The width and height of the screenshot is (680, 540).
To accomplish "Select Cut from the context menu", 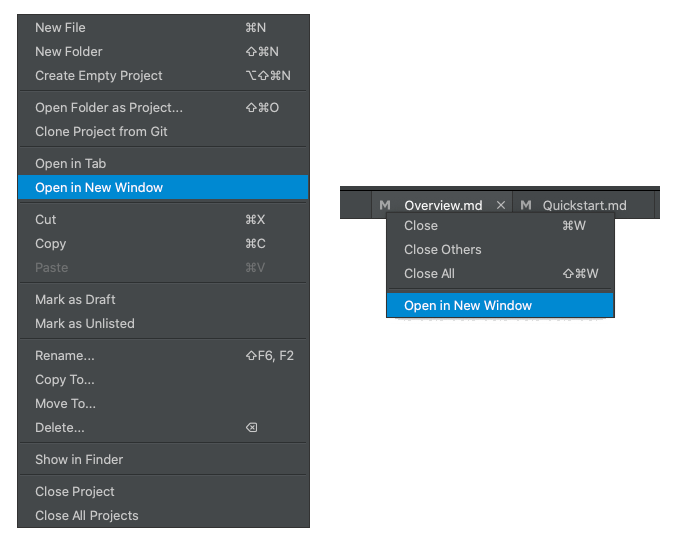I will pos(46,220).
